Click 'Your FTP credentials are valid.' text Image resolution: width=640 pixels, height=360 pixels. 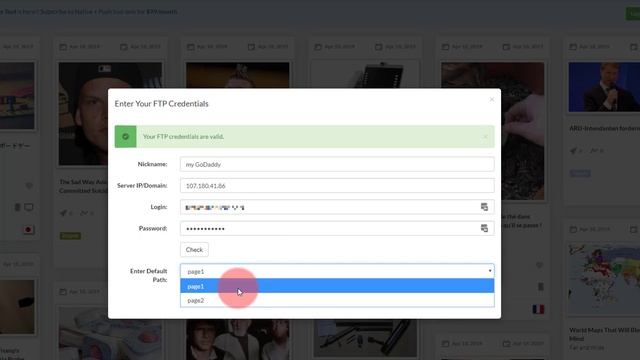(x=183, y=137)
